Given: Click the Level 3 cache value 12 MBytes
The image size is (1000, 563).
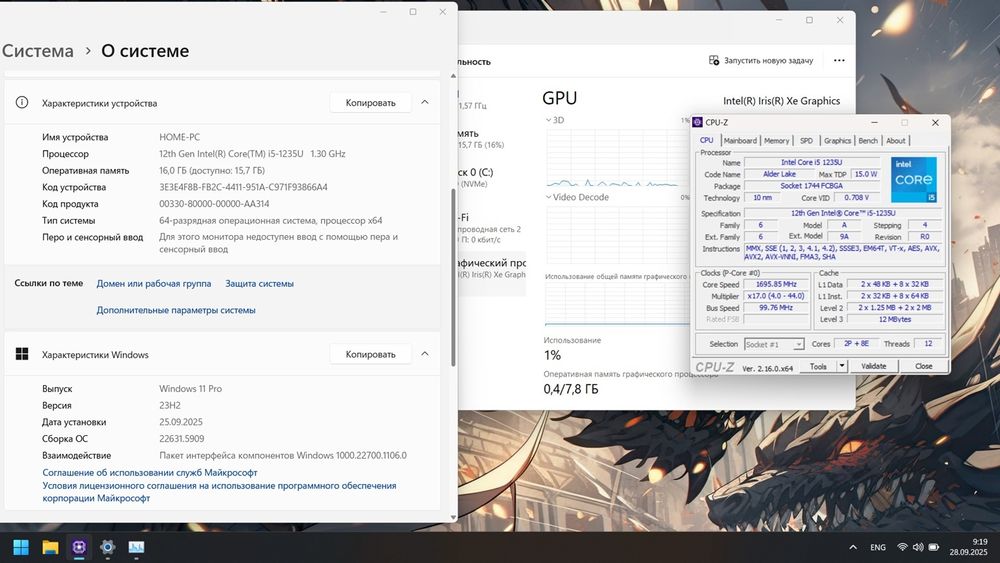Looking at the screenshot, I should click(895, 319).
